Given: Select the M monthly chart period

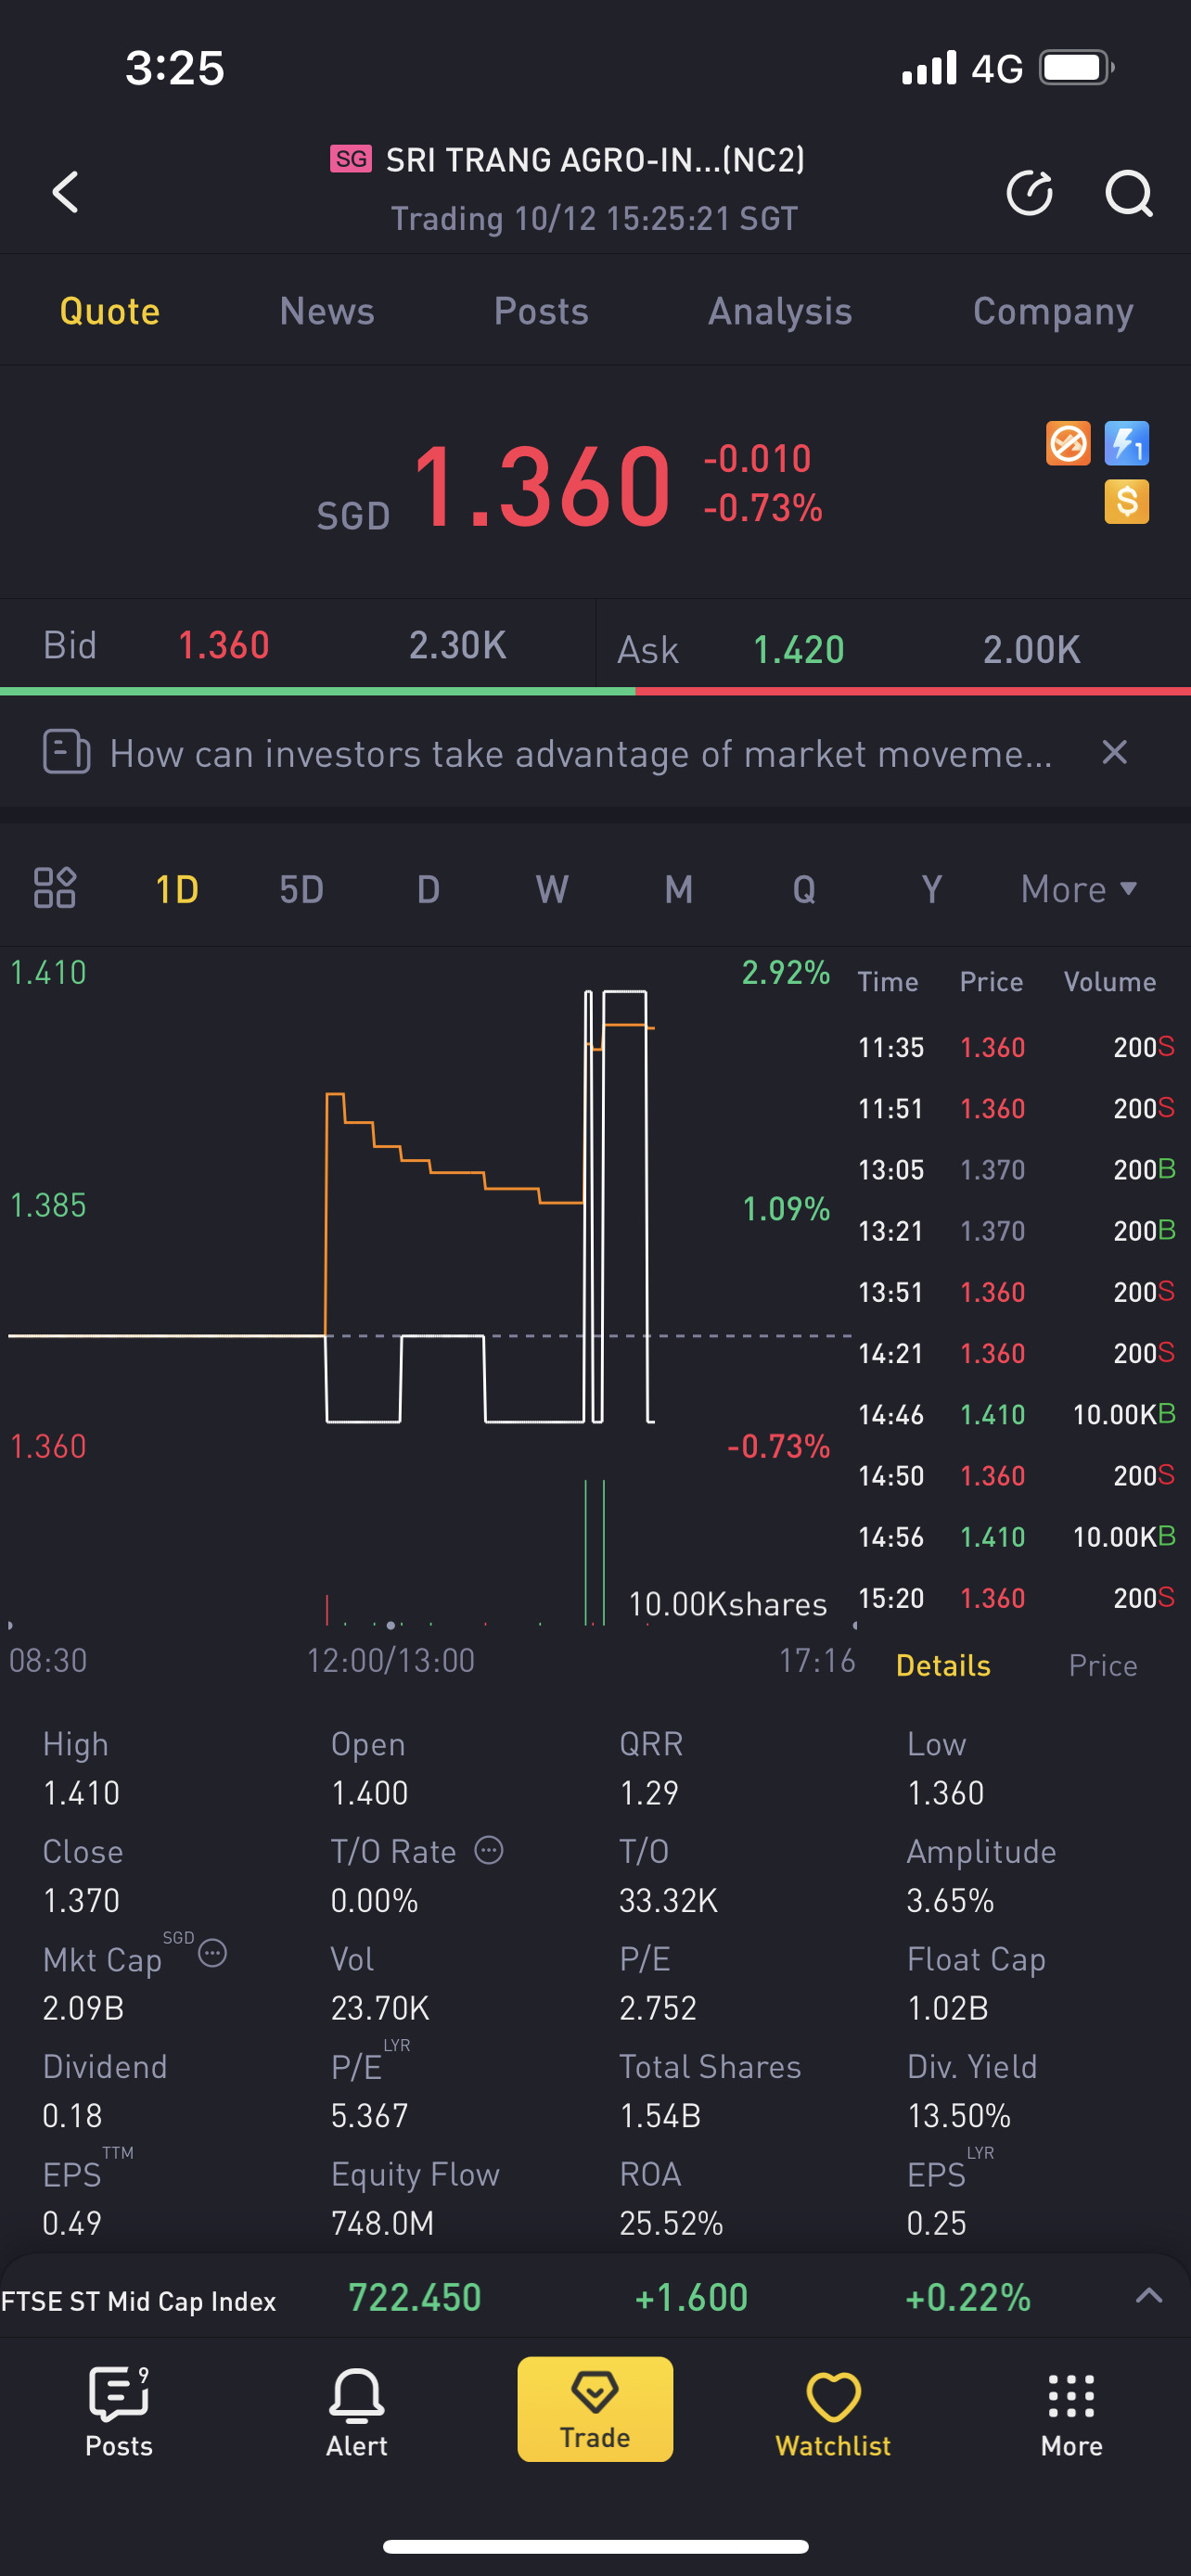Looking at the screenshot, I should [x=679, y=889].
